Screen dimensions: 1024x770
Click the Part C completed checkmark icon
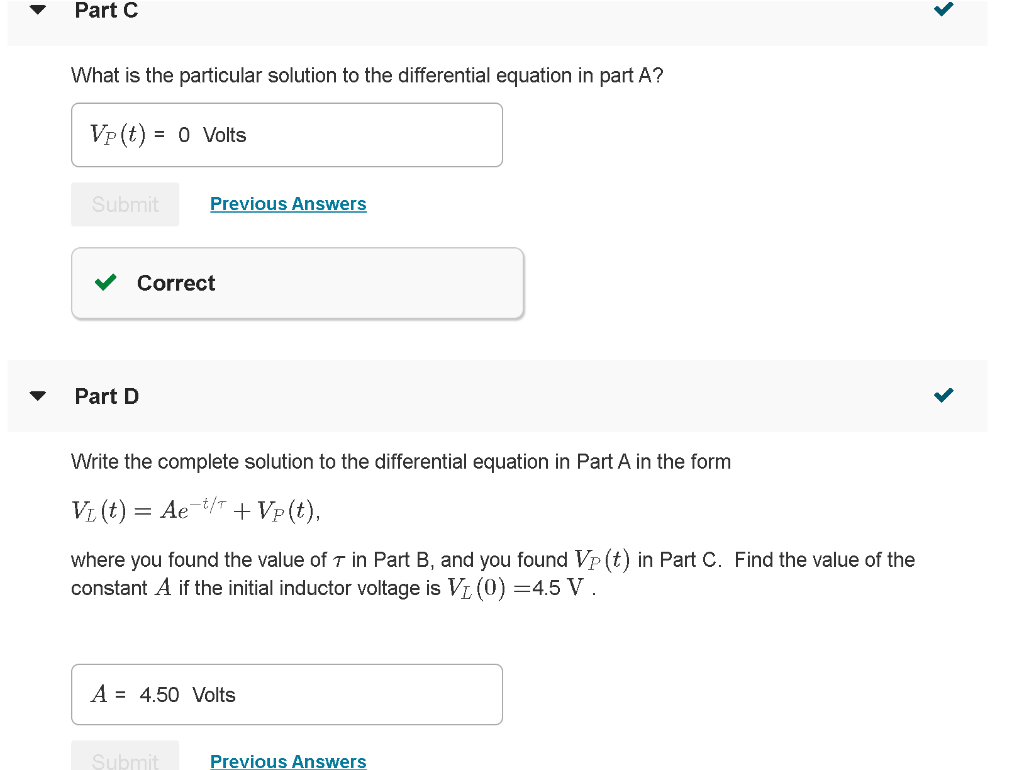(x=944, y=8)
